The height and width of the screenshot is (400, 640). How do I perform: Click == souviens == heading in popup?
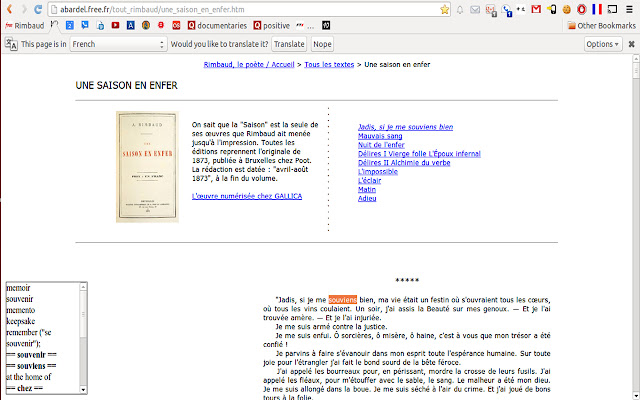point(31,366)
